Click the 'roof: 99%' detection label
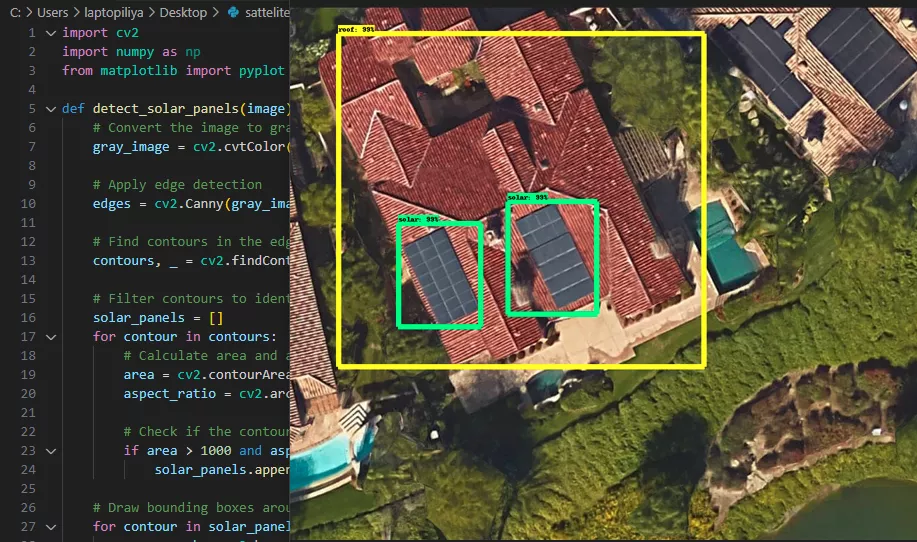The width and height of the screenshot is (917, 542). (358, 30)
